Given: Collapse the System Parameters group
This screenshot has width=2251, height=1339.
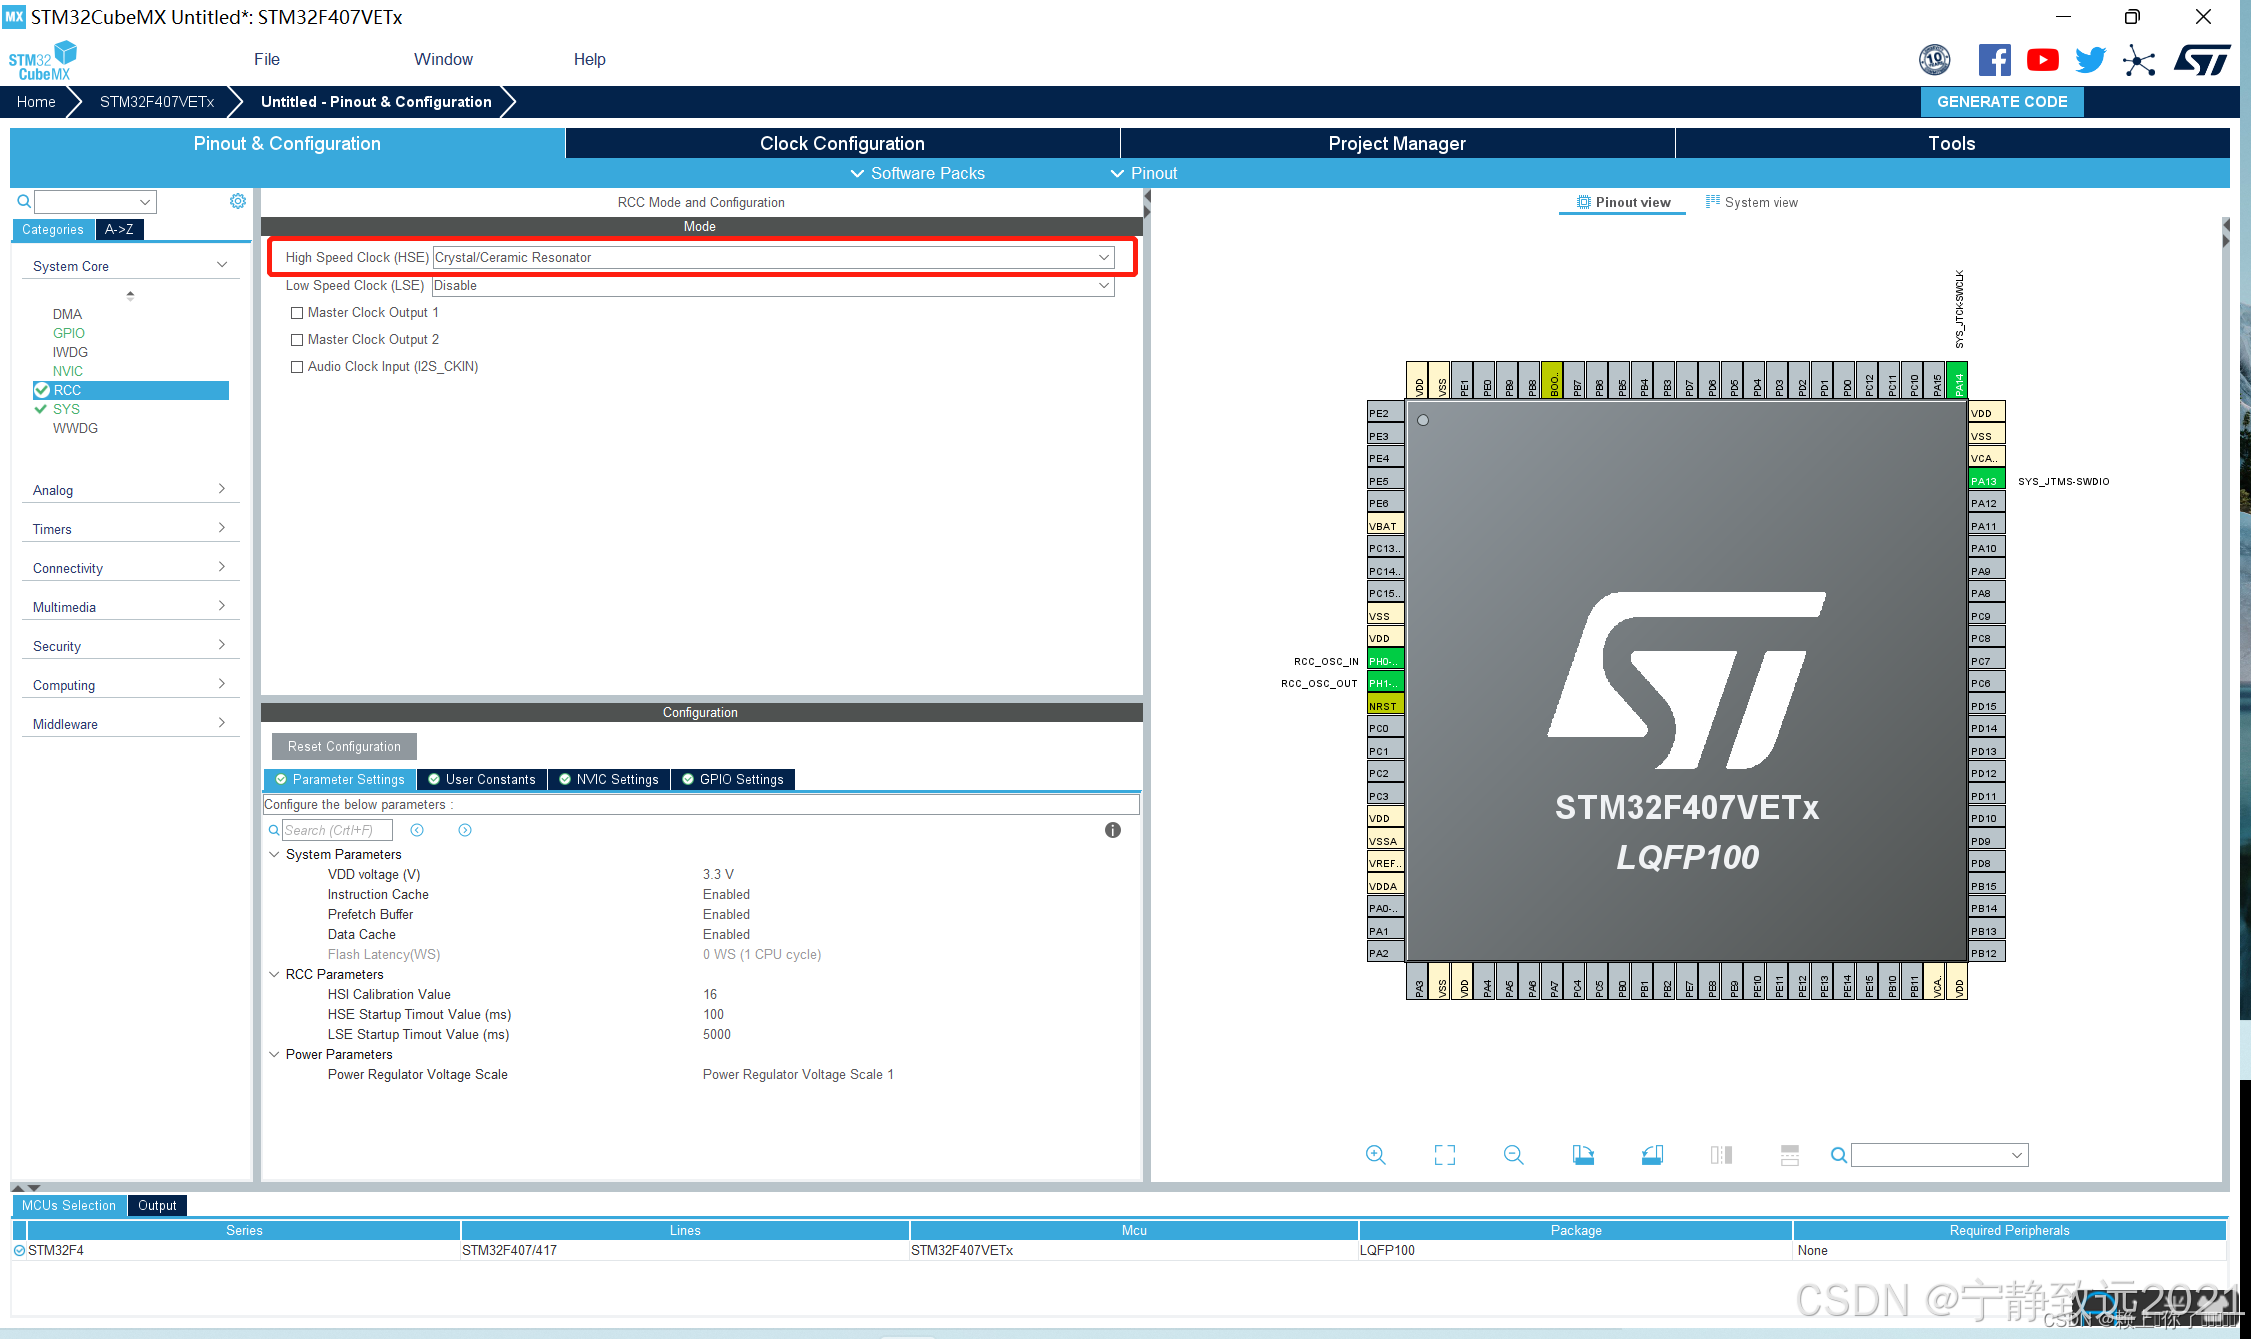Looking at the screenshot, I should 274,854.
